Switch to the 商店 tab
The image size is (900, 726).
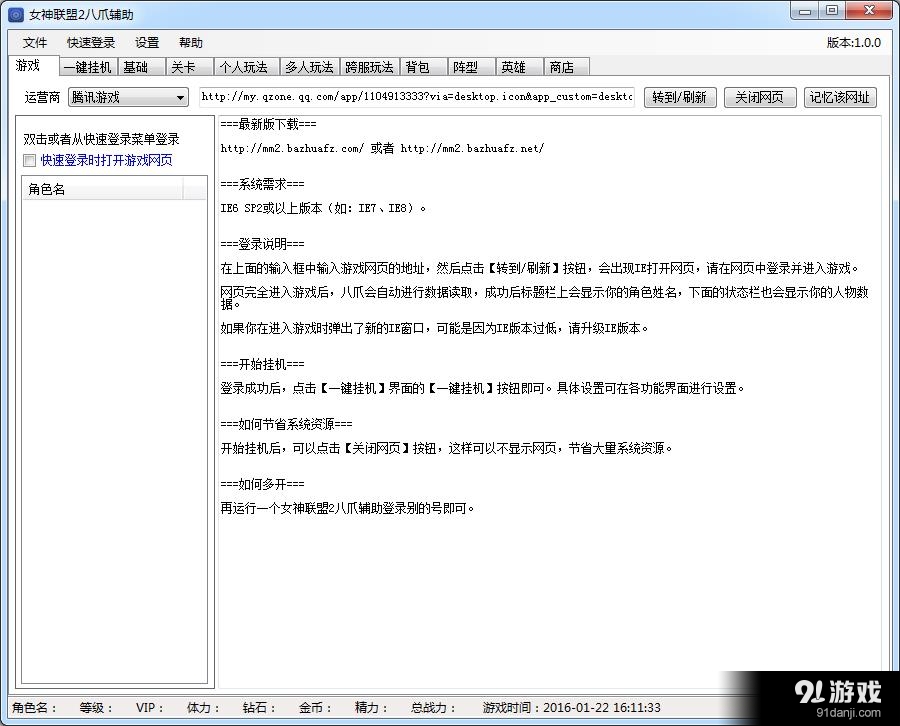click(x=567, y=67)
